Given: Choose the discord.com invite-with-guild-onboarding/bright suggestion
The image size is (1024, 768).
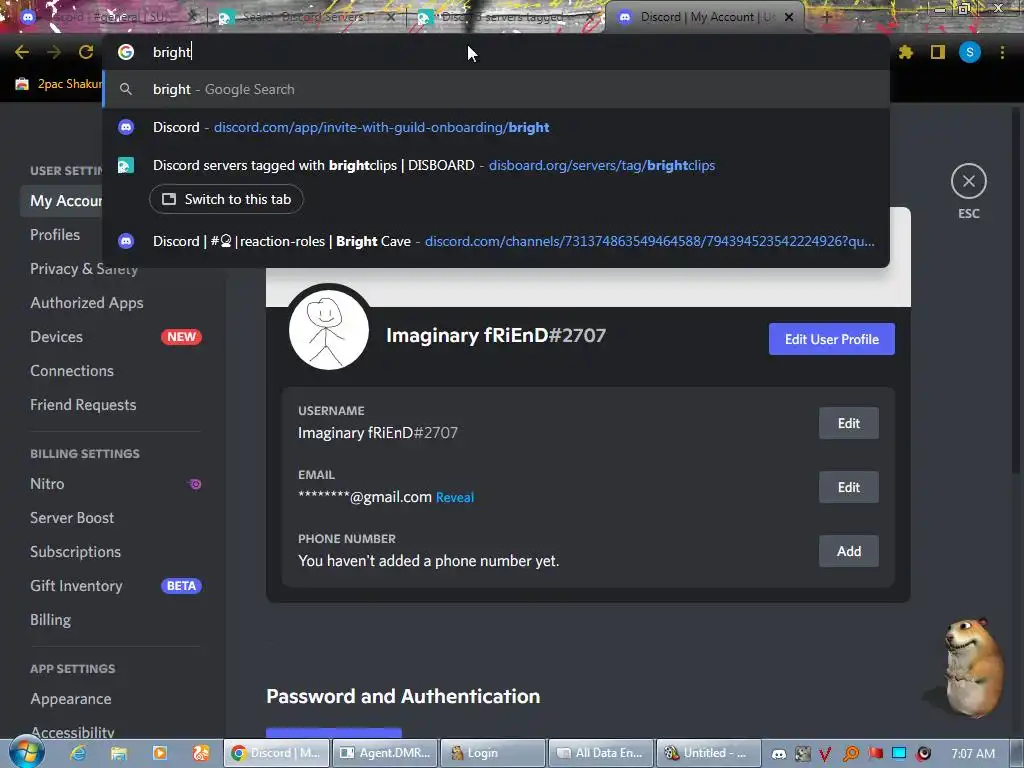Looking at the screenshot, I should (x=496, y=127).
